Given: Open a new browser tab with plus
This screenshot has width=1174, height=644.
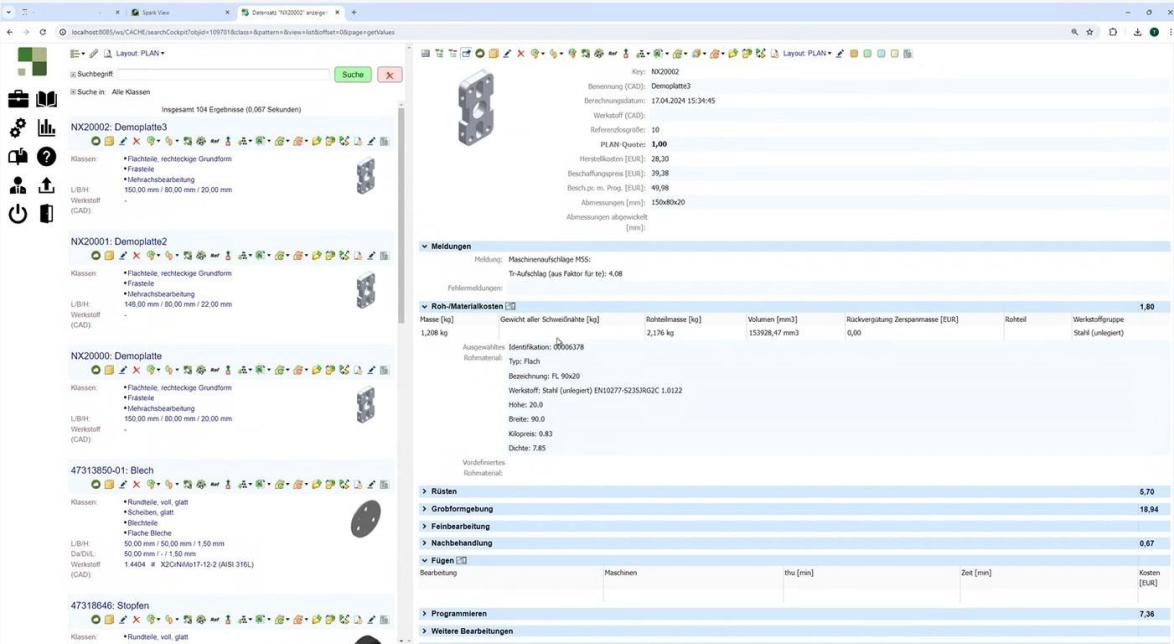Looking at the screenshot, I should (x=354, y=12).
